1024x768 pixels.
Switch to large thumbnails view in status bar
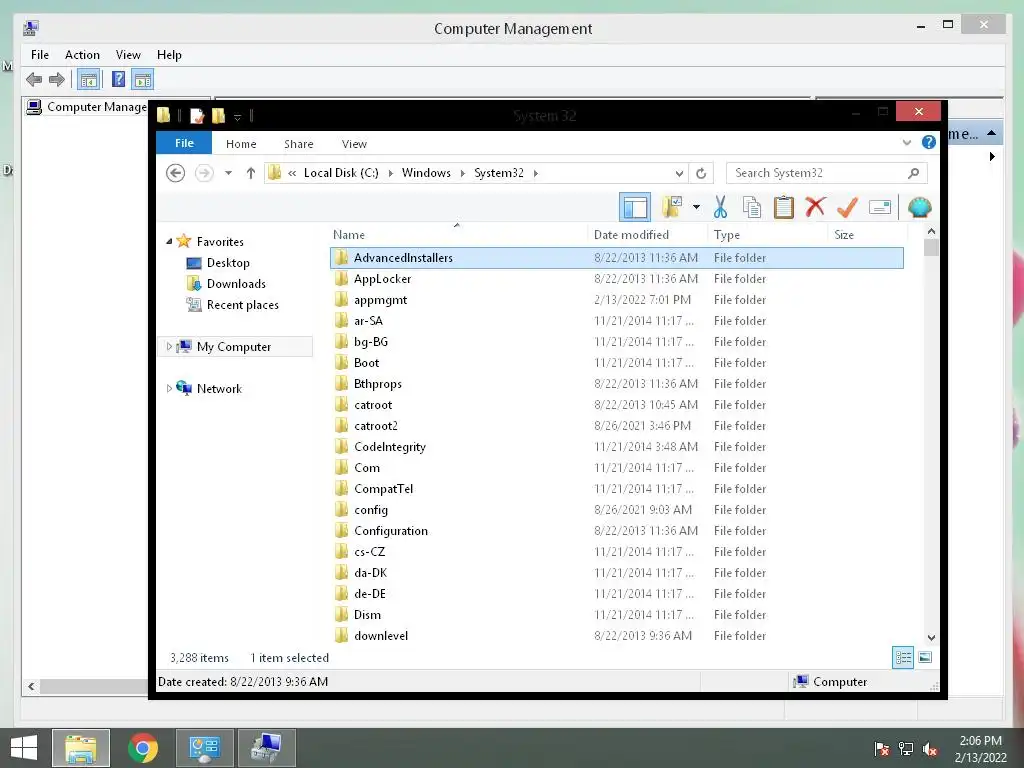(925, 658)
